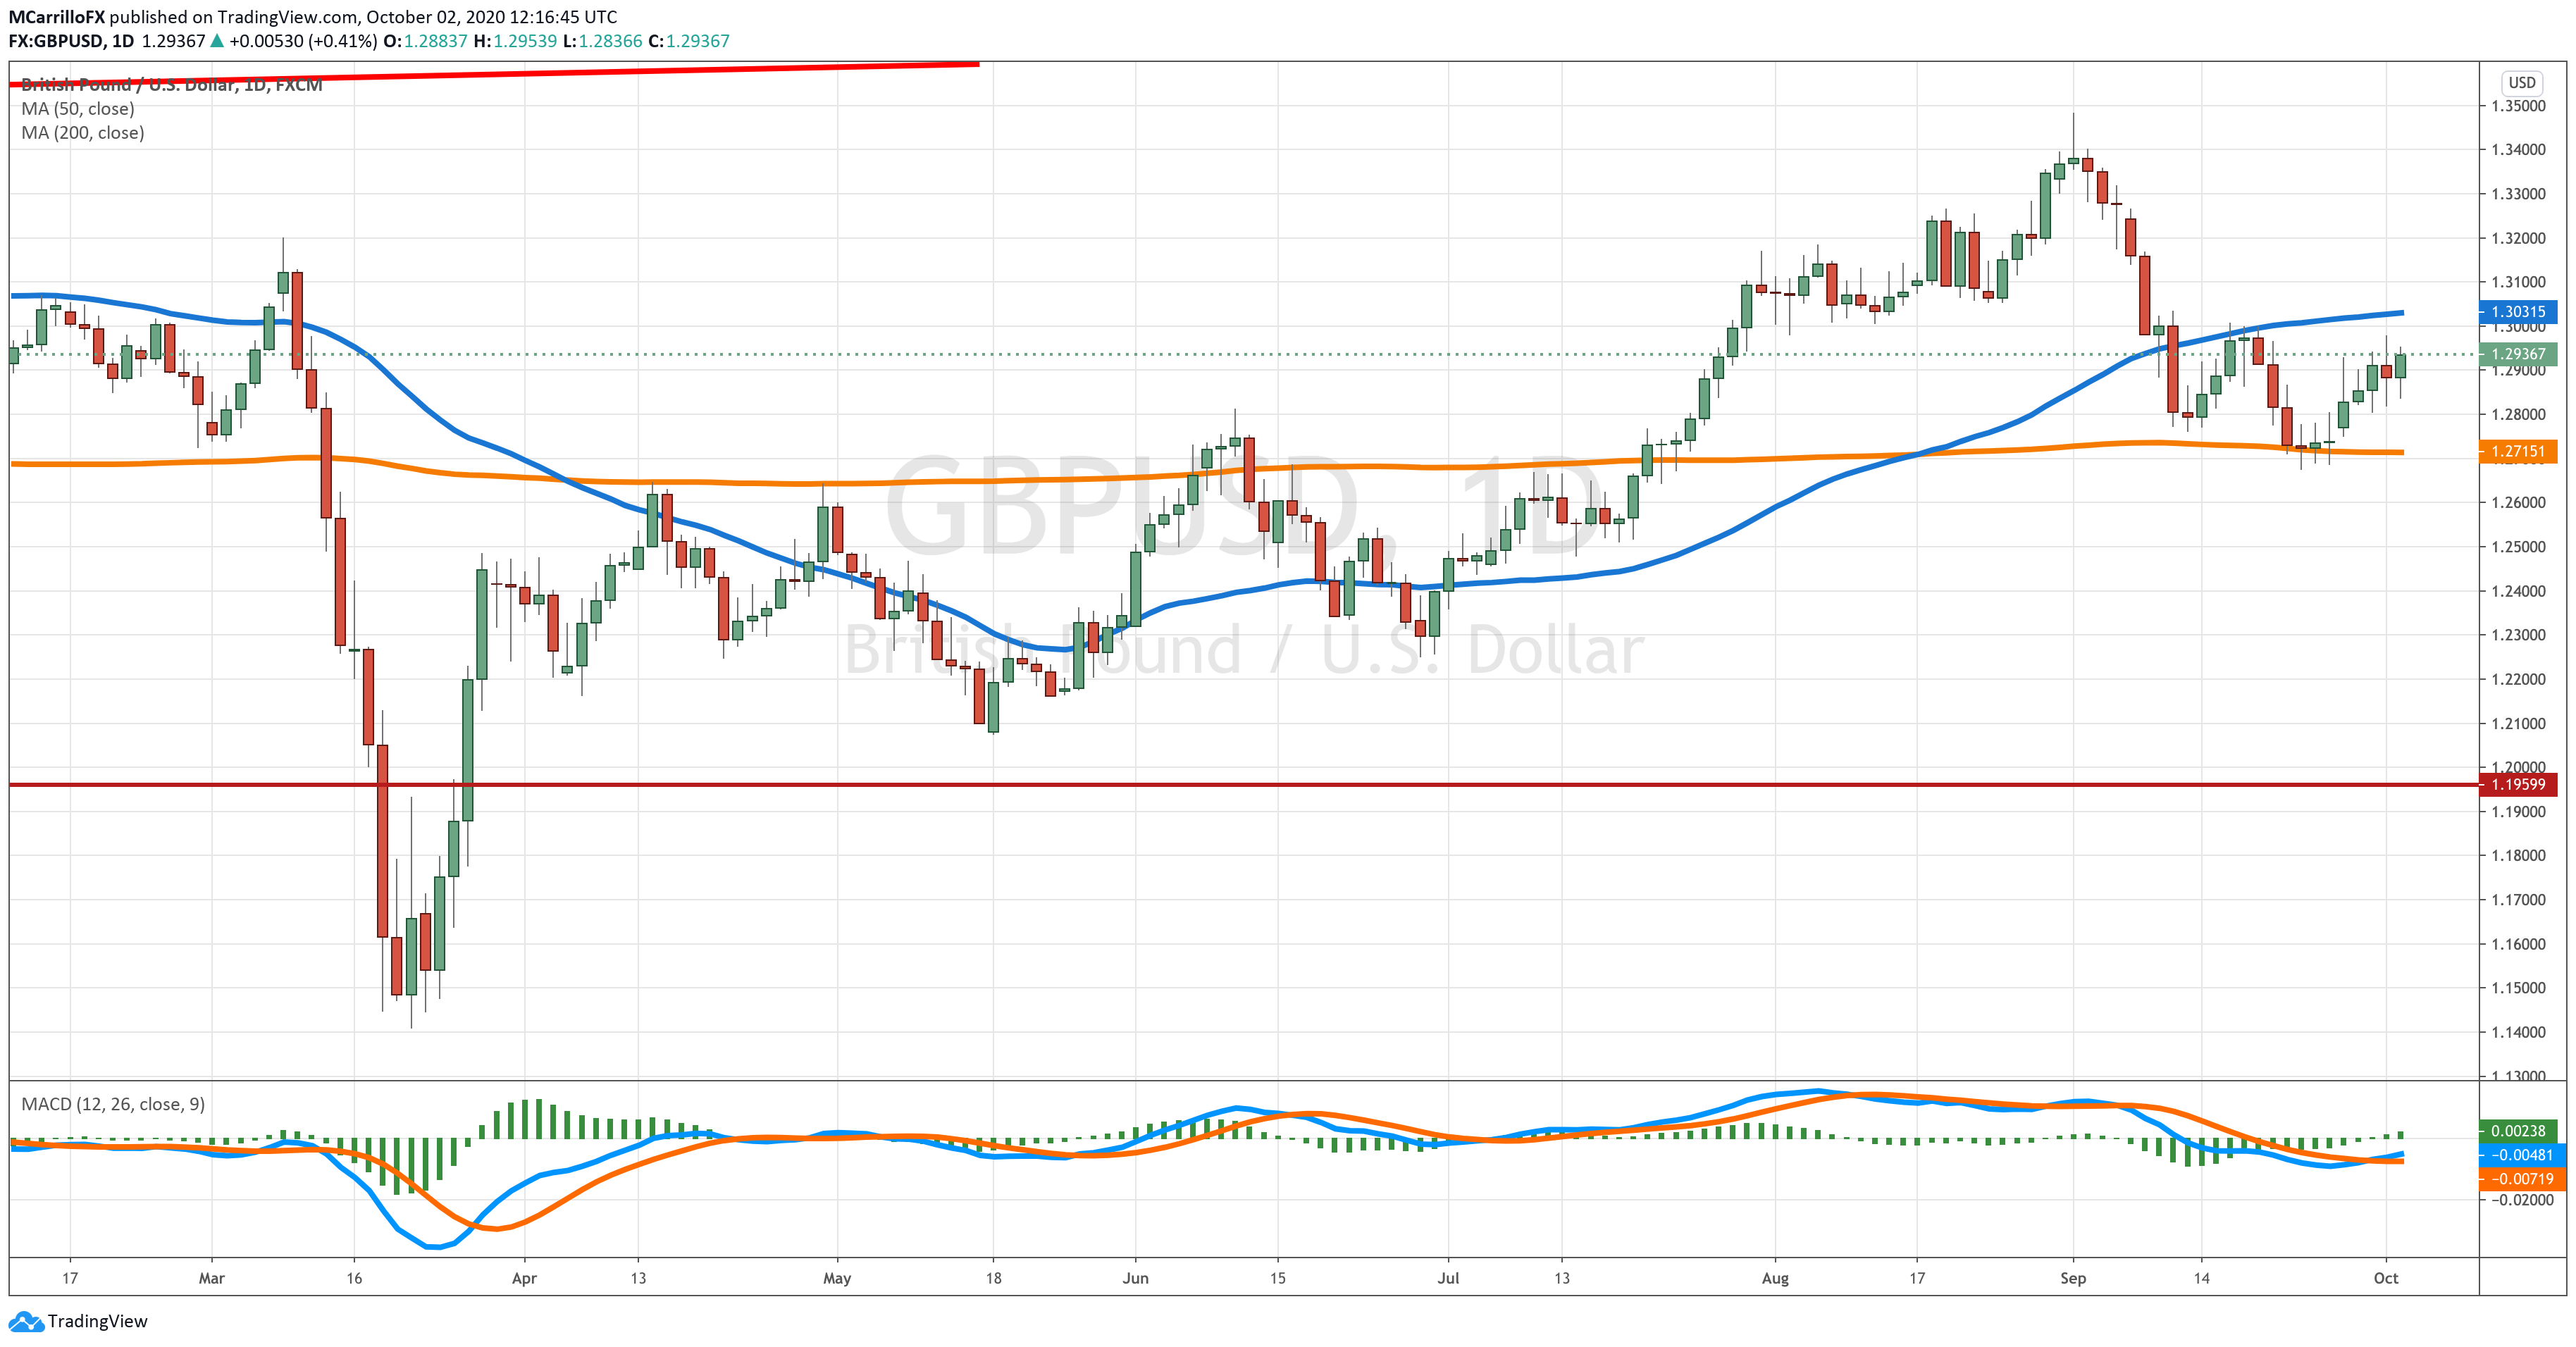This screenshot has height=1347, width=2576.
Task: Click the 'Jul' date label on the time axis
Action: point(1448,1278)
